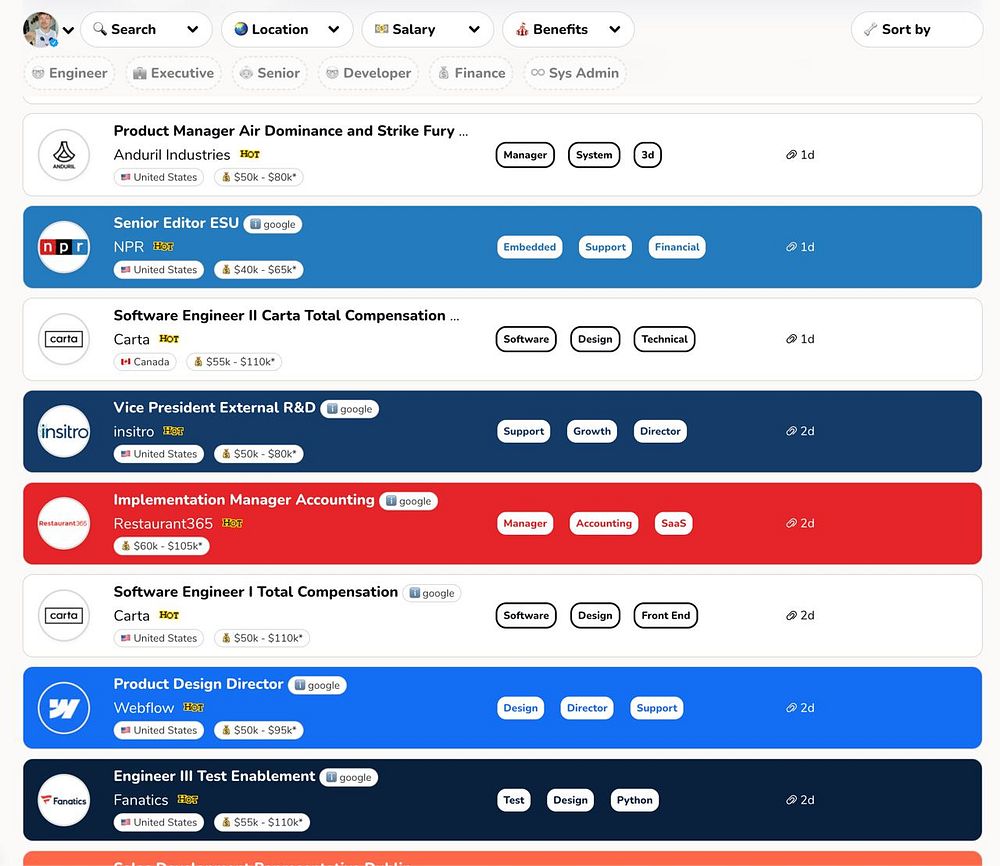Click Carta logo on Software Engineer I row

click(64, 615)
